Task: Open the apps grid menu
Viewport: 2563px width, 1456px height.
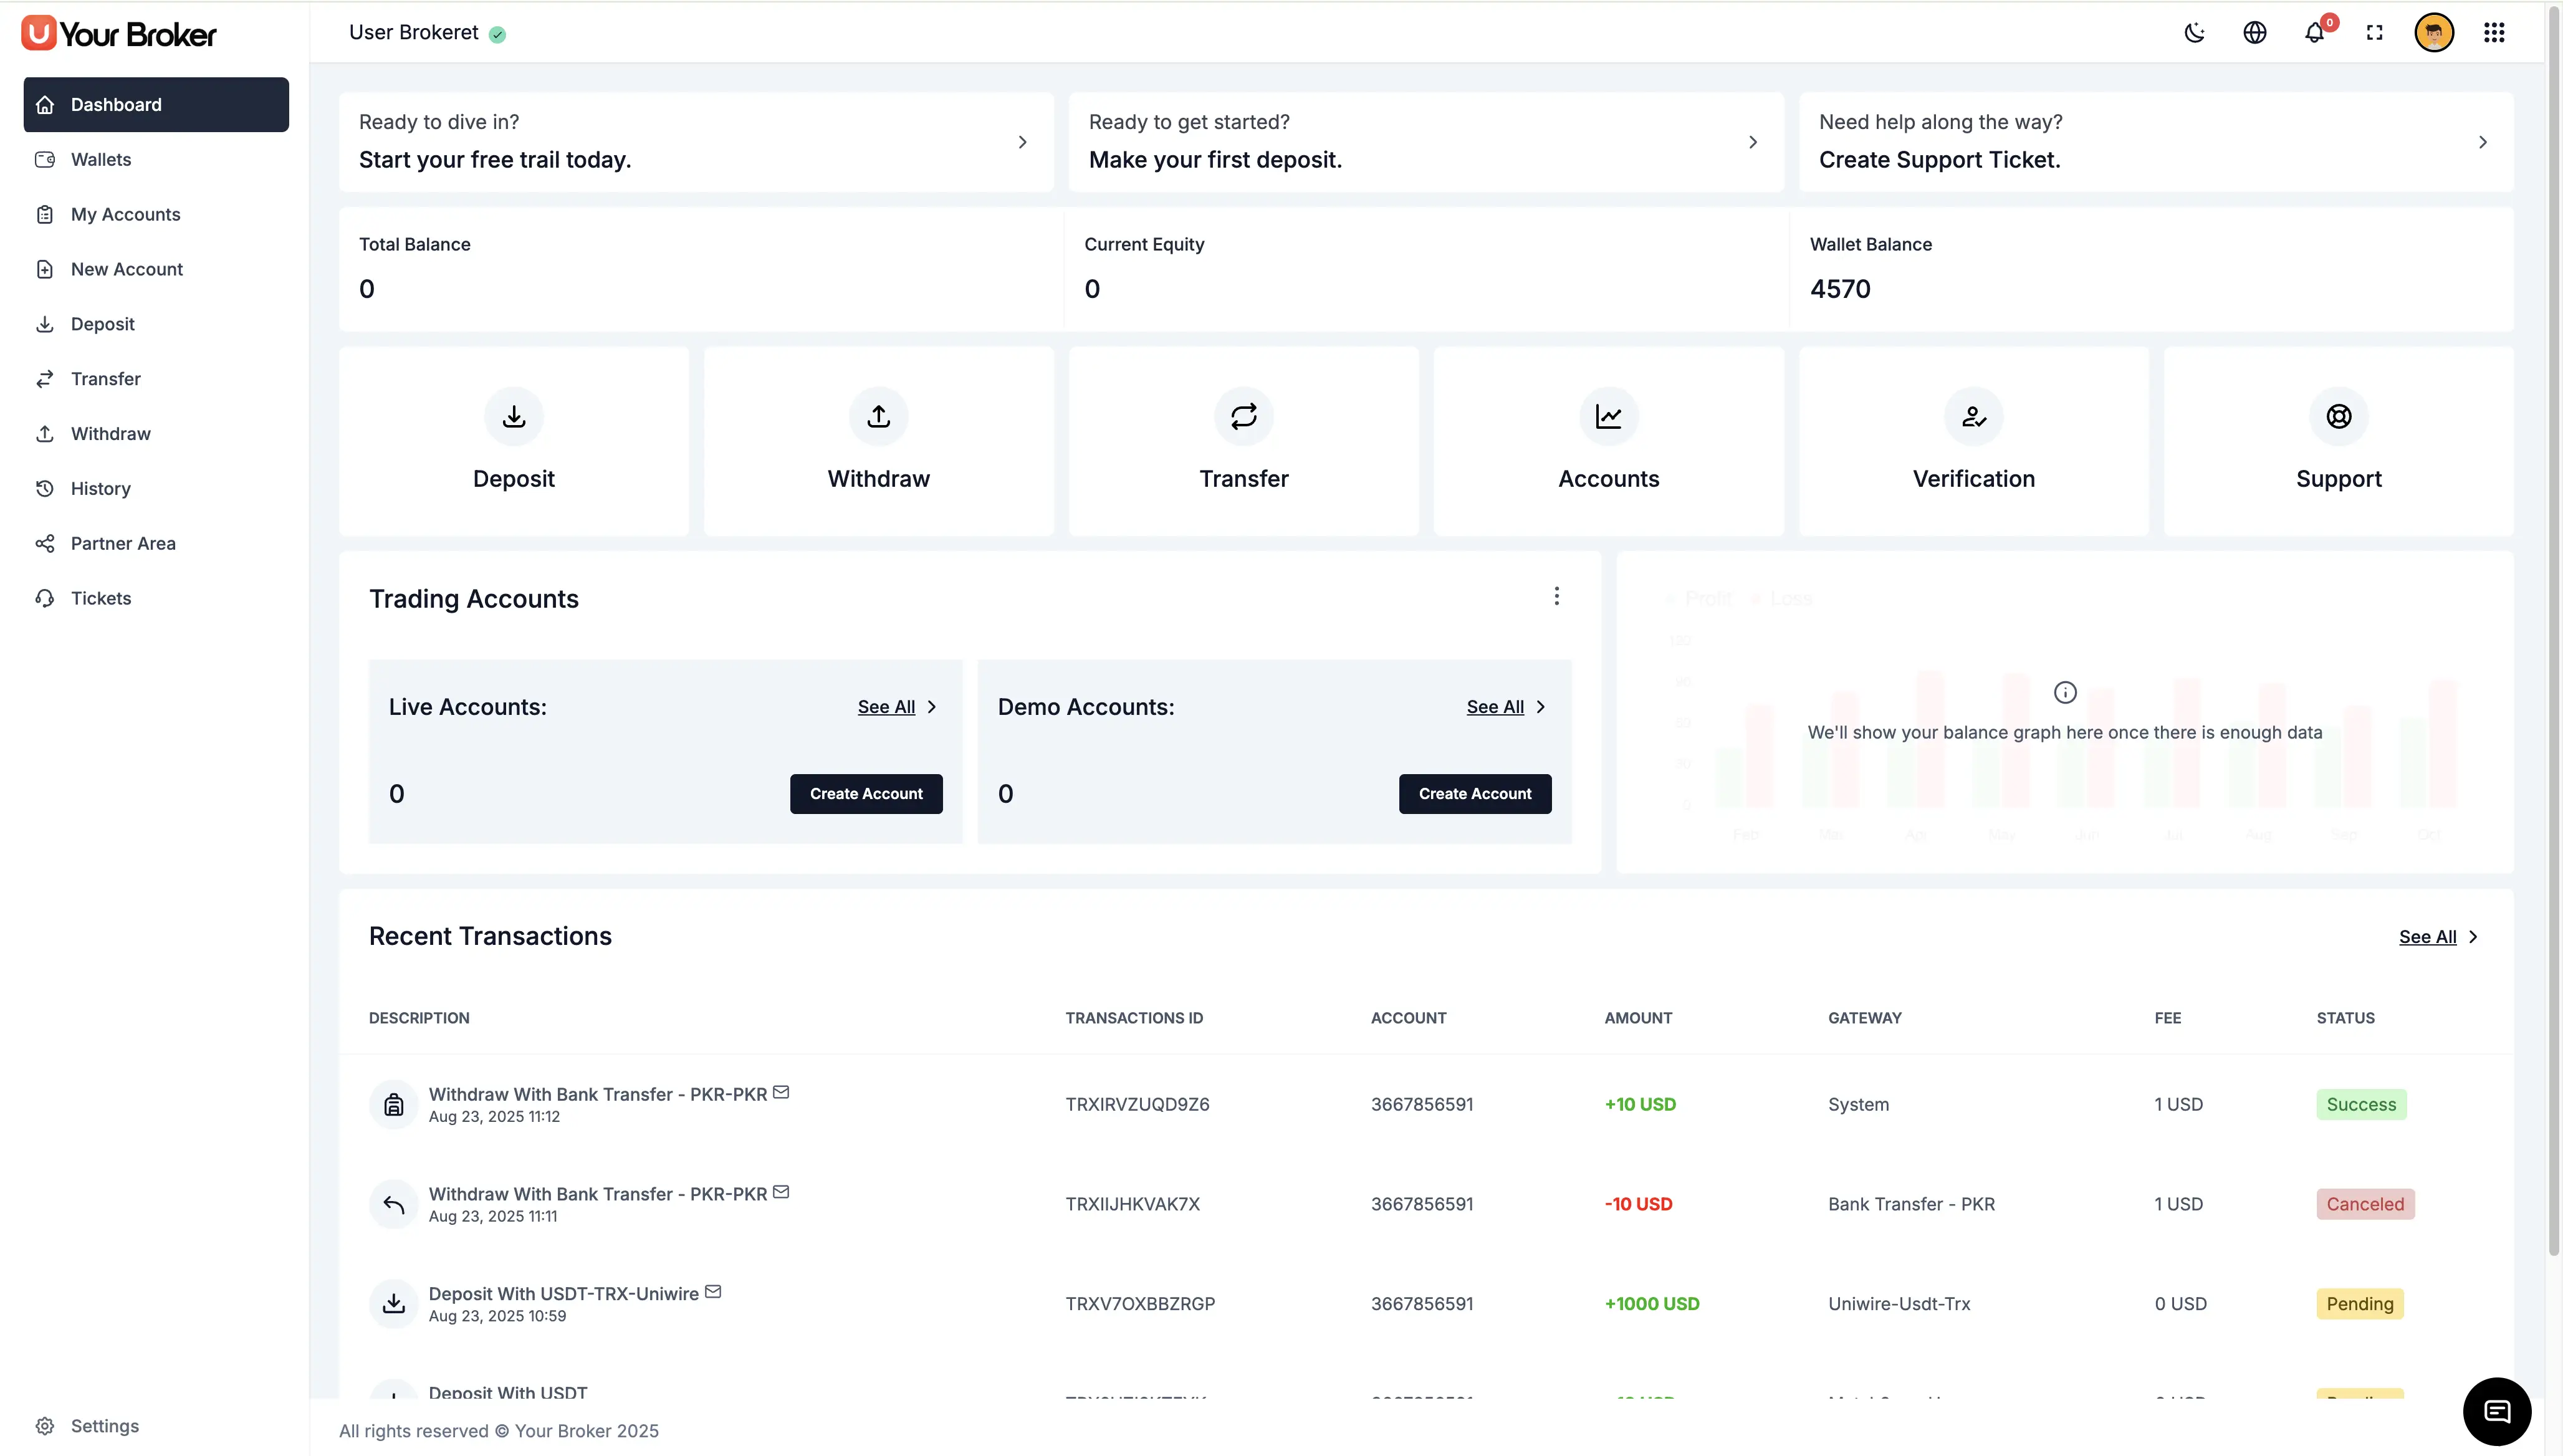Action: [2494, 32]
